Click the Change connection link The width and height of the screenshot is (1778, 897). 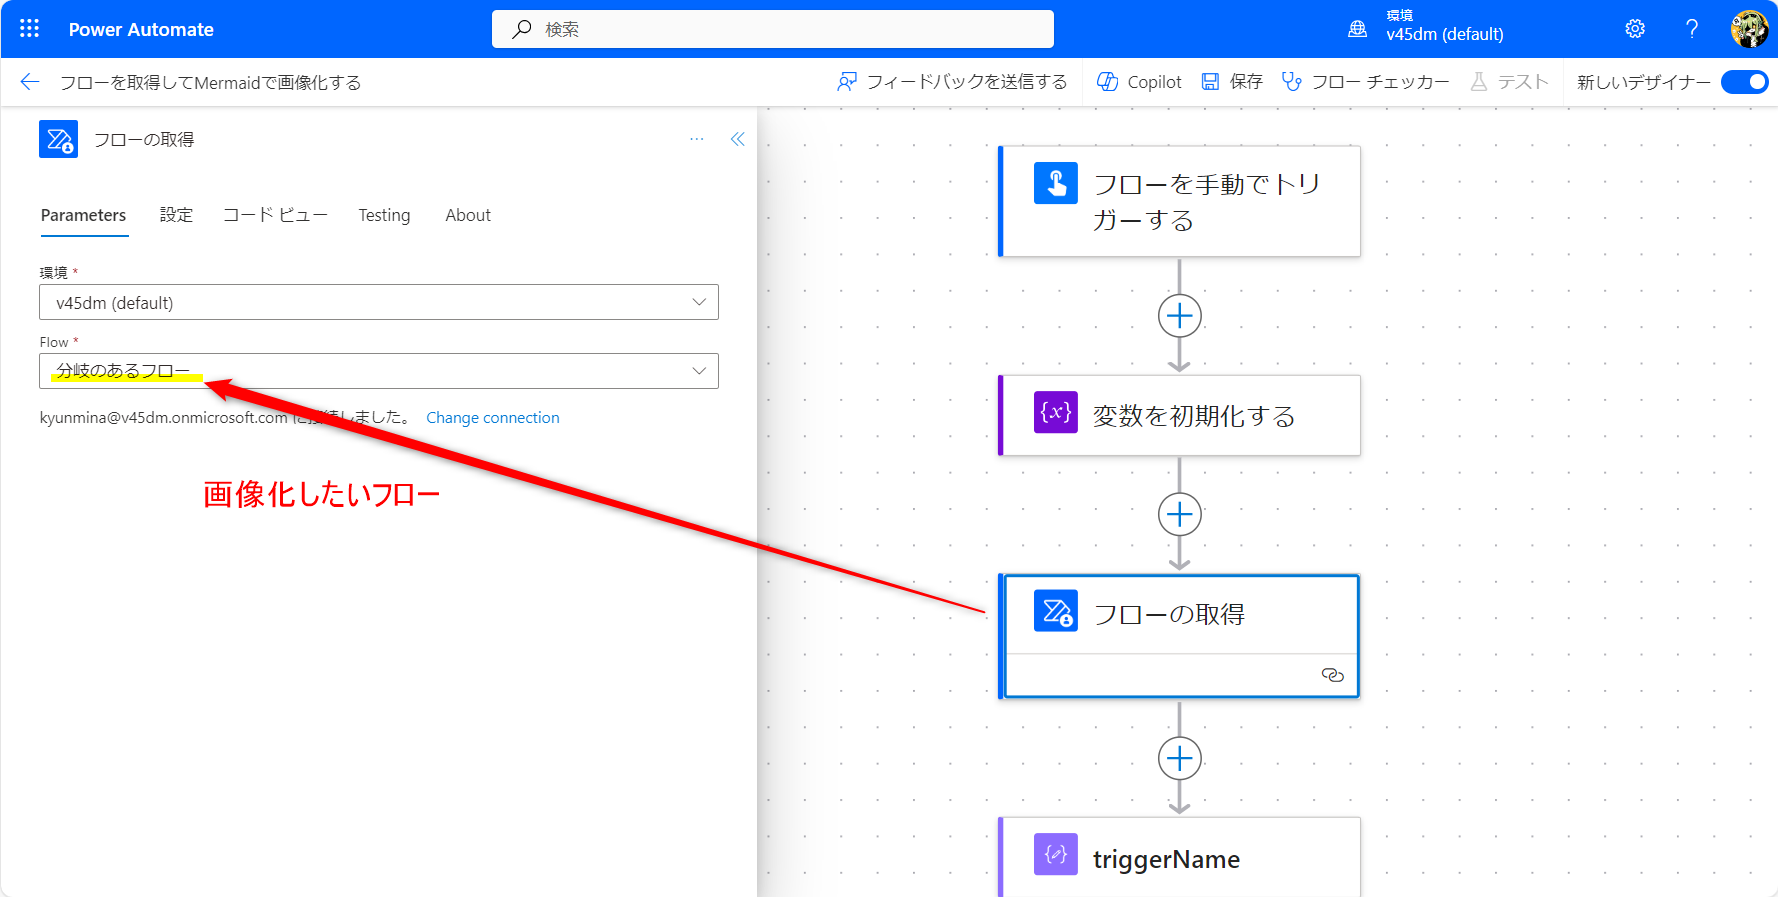tap(493, 418)
